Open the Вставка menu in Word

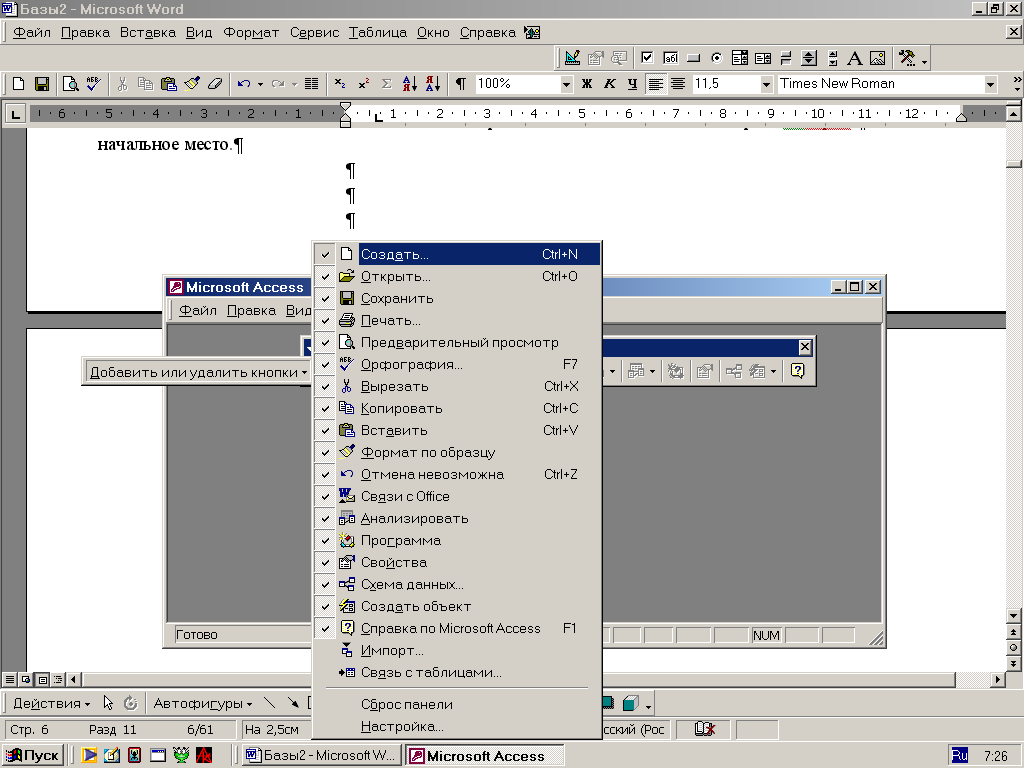pos(148,33)
